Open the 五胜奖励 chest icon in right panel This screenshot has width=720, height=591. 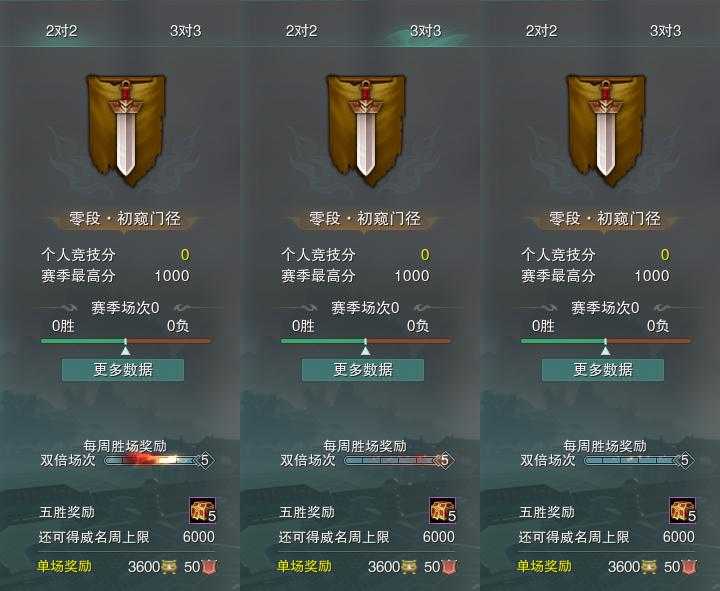click(683, 510)
